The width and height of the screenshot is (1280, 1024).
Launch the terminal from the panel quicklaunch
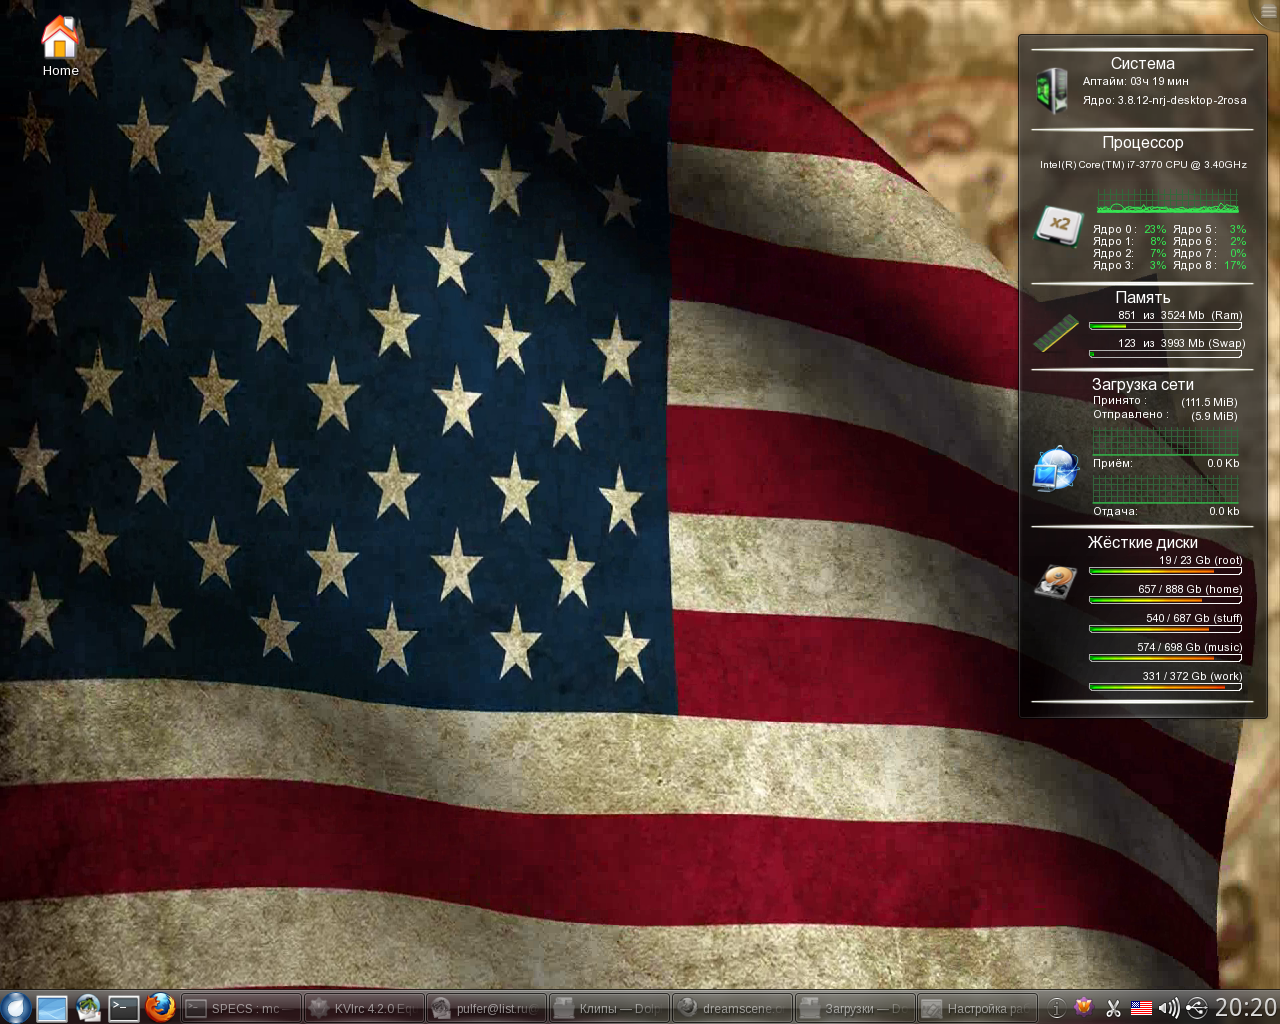124,1008
